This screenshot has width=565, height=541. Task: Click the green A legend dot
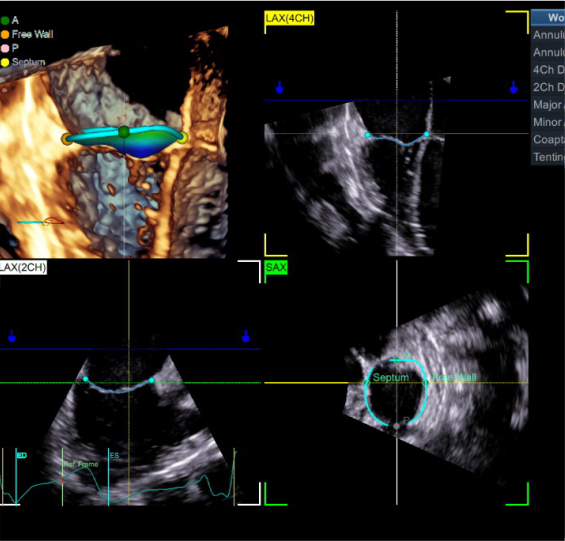pos(5,21)
